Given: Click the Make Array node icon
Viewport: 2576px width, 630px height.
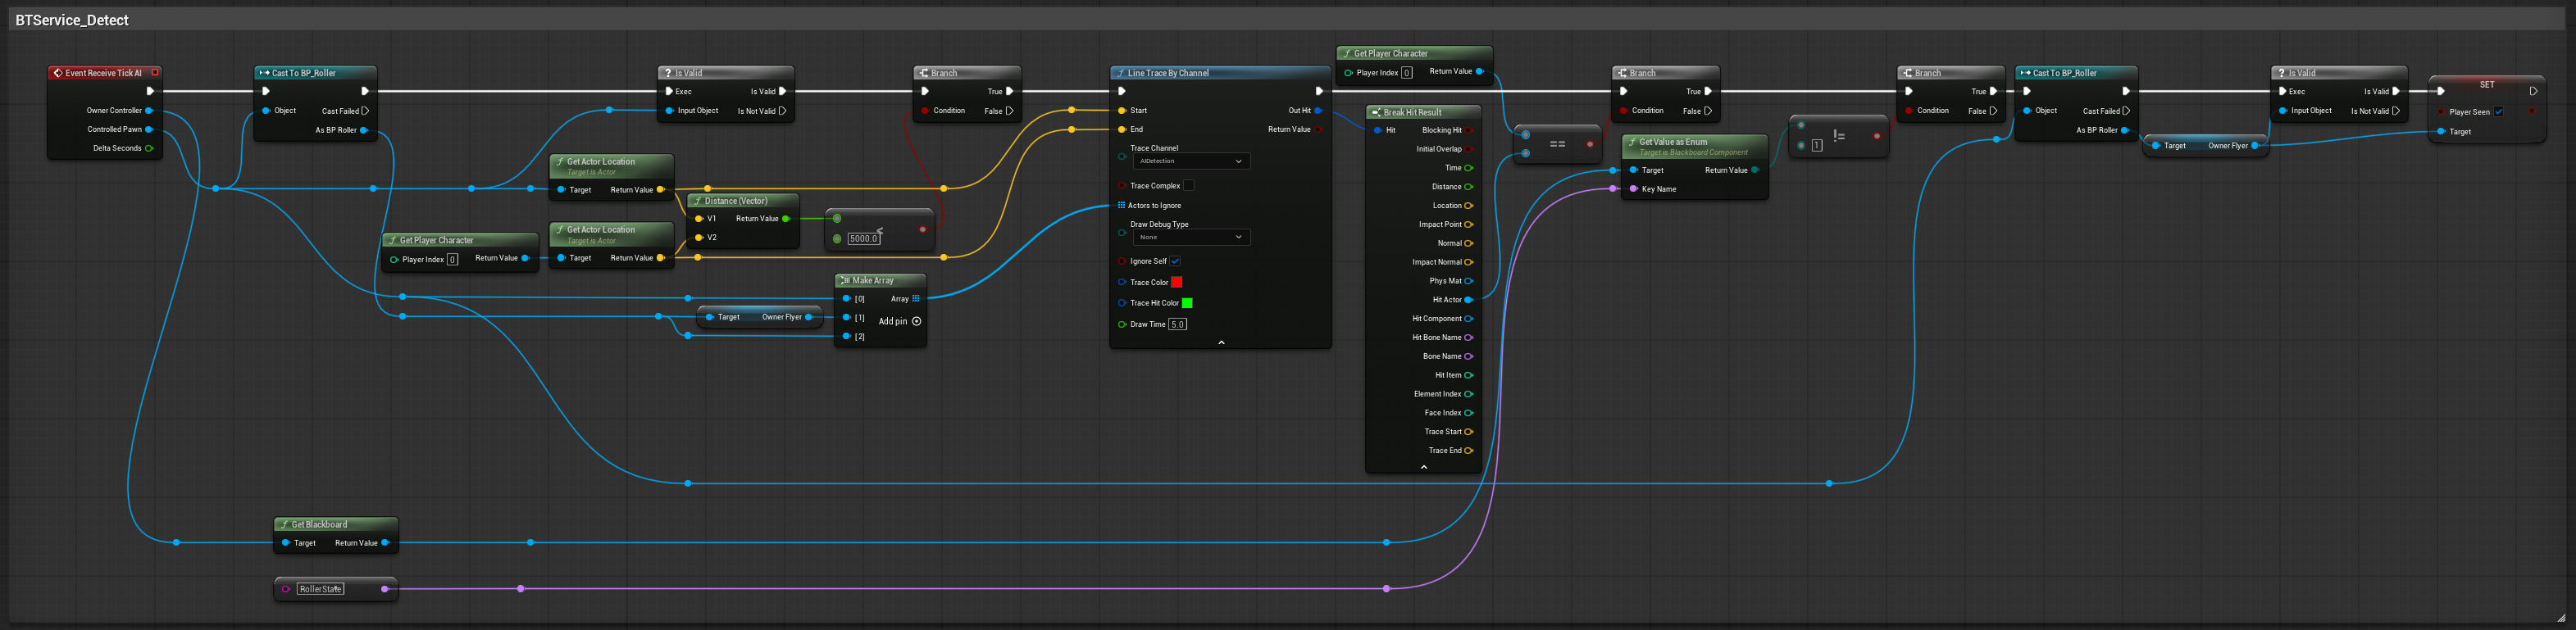Looking at the screenshot, I should pyautogui.click(x=845, y=281).
